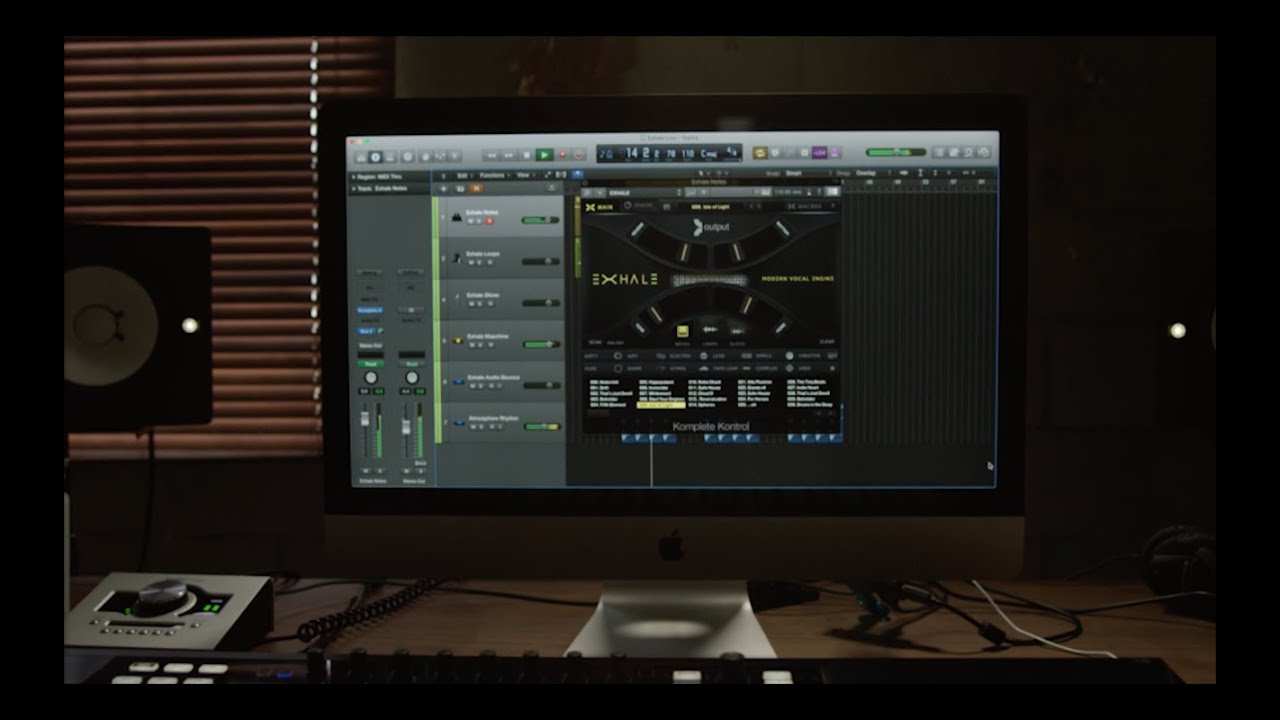Select the LOOPS mode icon in Exhale
The image size is (1280, 720).
point(709,330)
